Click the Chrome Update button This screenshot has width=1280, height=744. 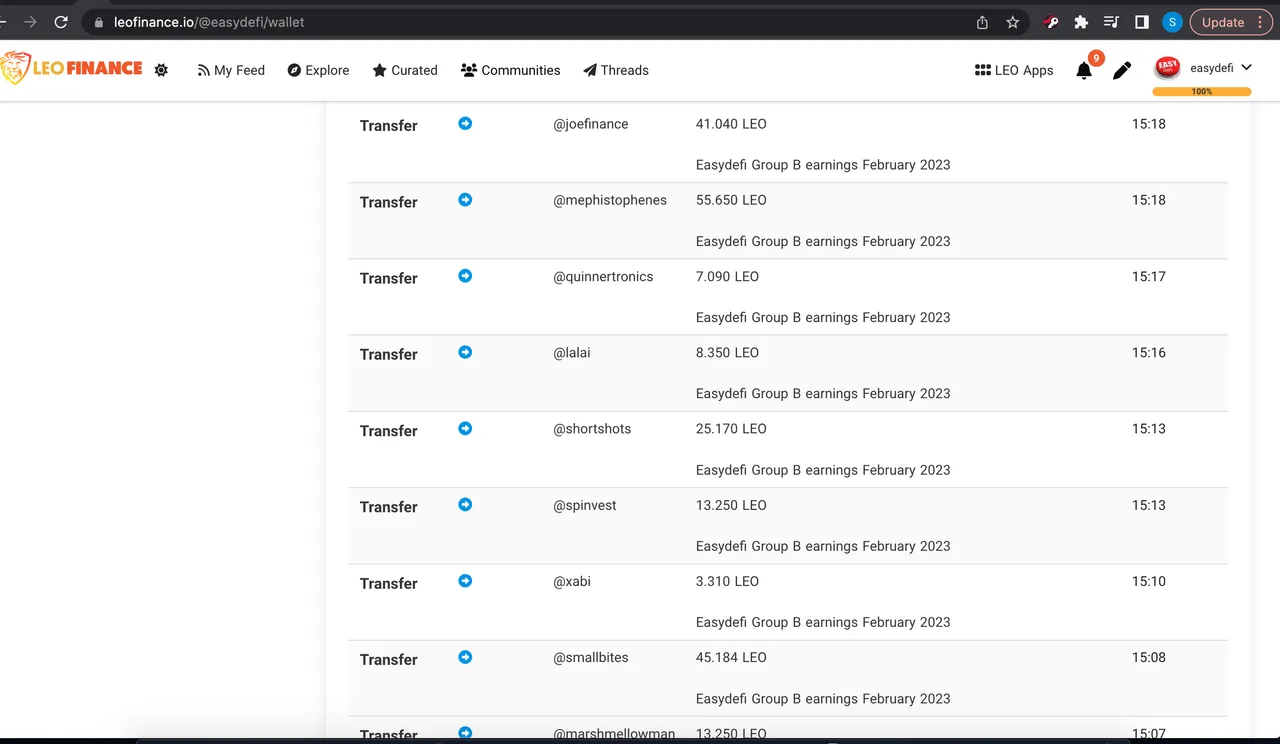tap(1230, 22)
